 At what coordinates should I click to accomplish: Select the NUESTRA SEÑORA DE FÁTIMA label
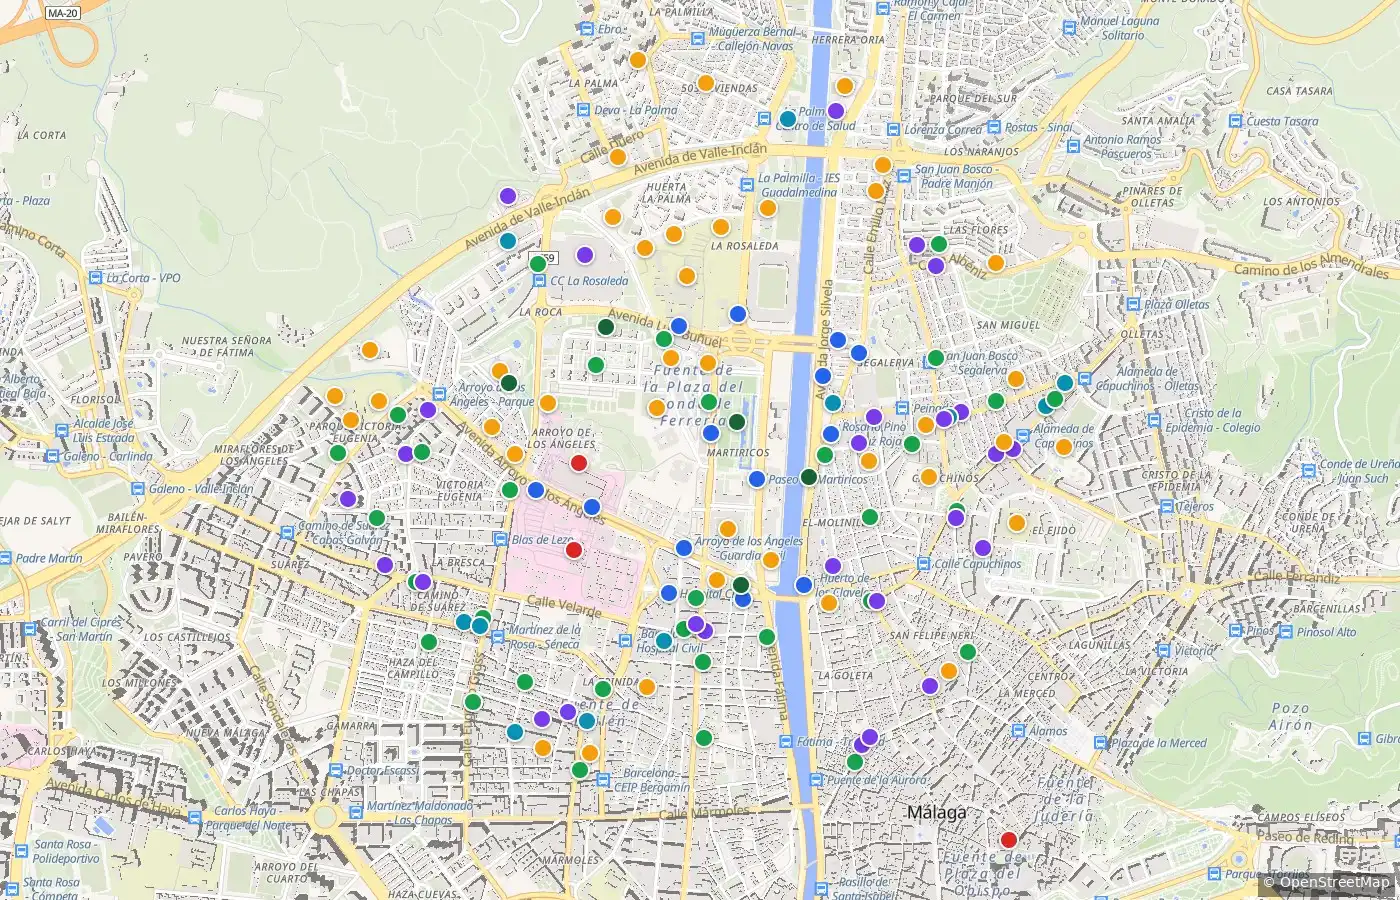226,346
